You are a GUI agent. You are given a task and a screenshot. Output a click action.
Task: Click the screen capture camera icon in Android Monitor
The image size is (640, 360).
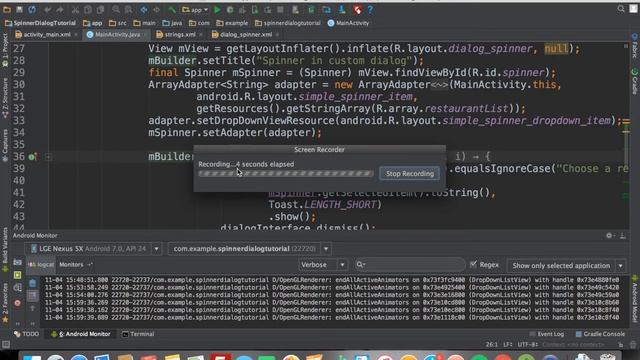coord(18,262)
